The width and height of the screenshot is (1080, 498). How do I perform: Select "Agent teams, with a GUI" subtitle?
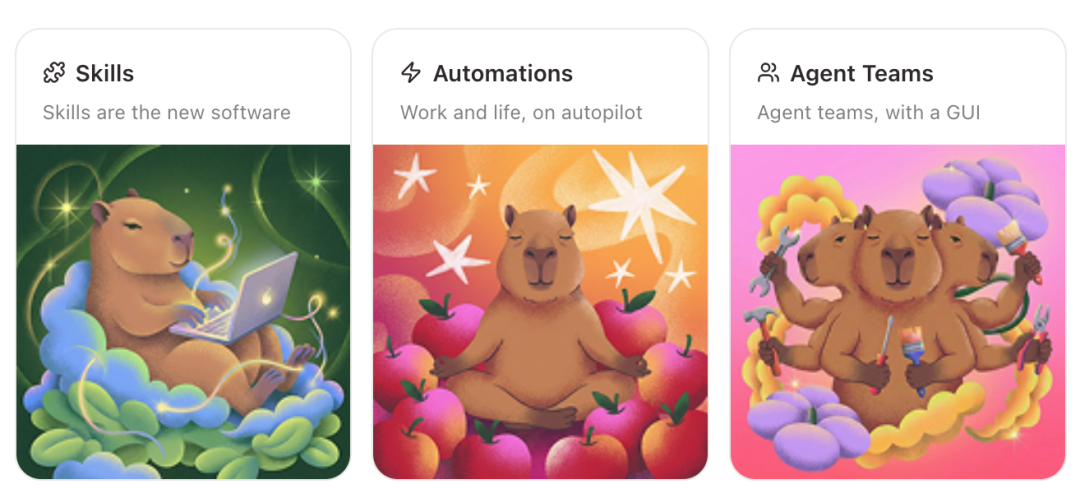869,112
